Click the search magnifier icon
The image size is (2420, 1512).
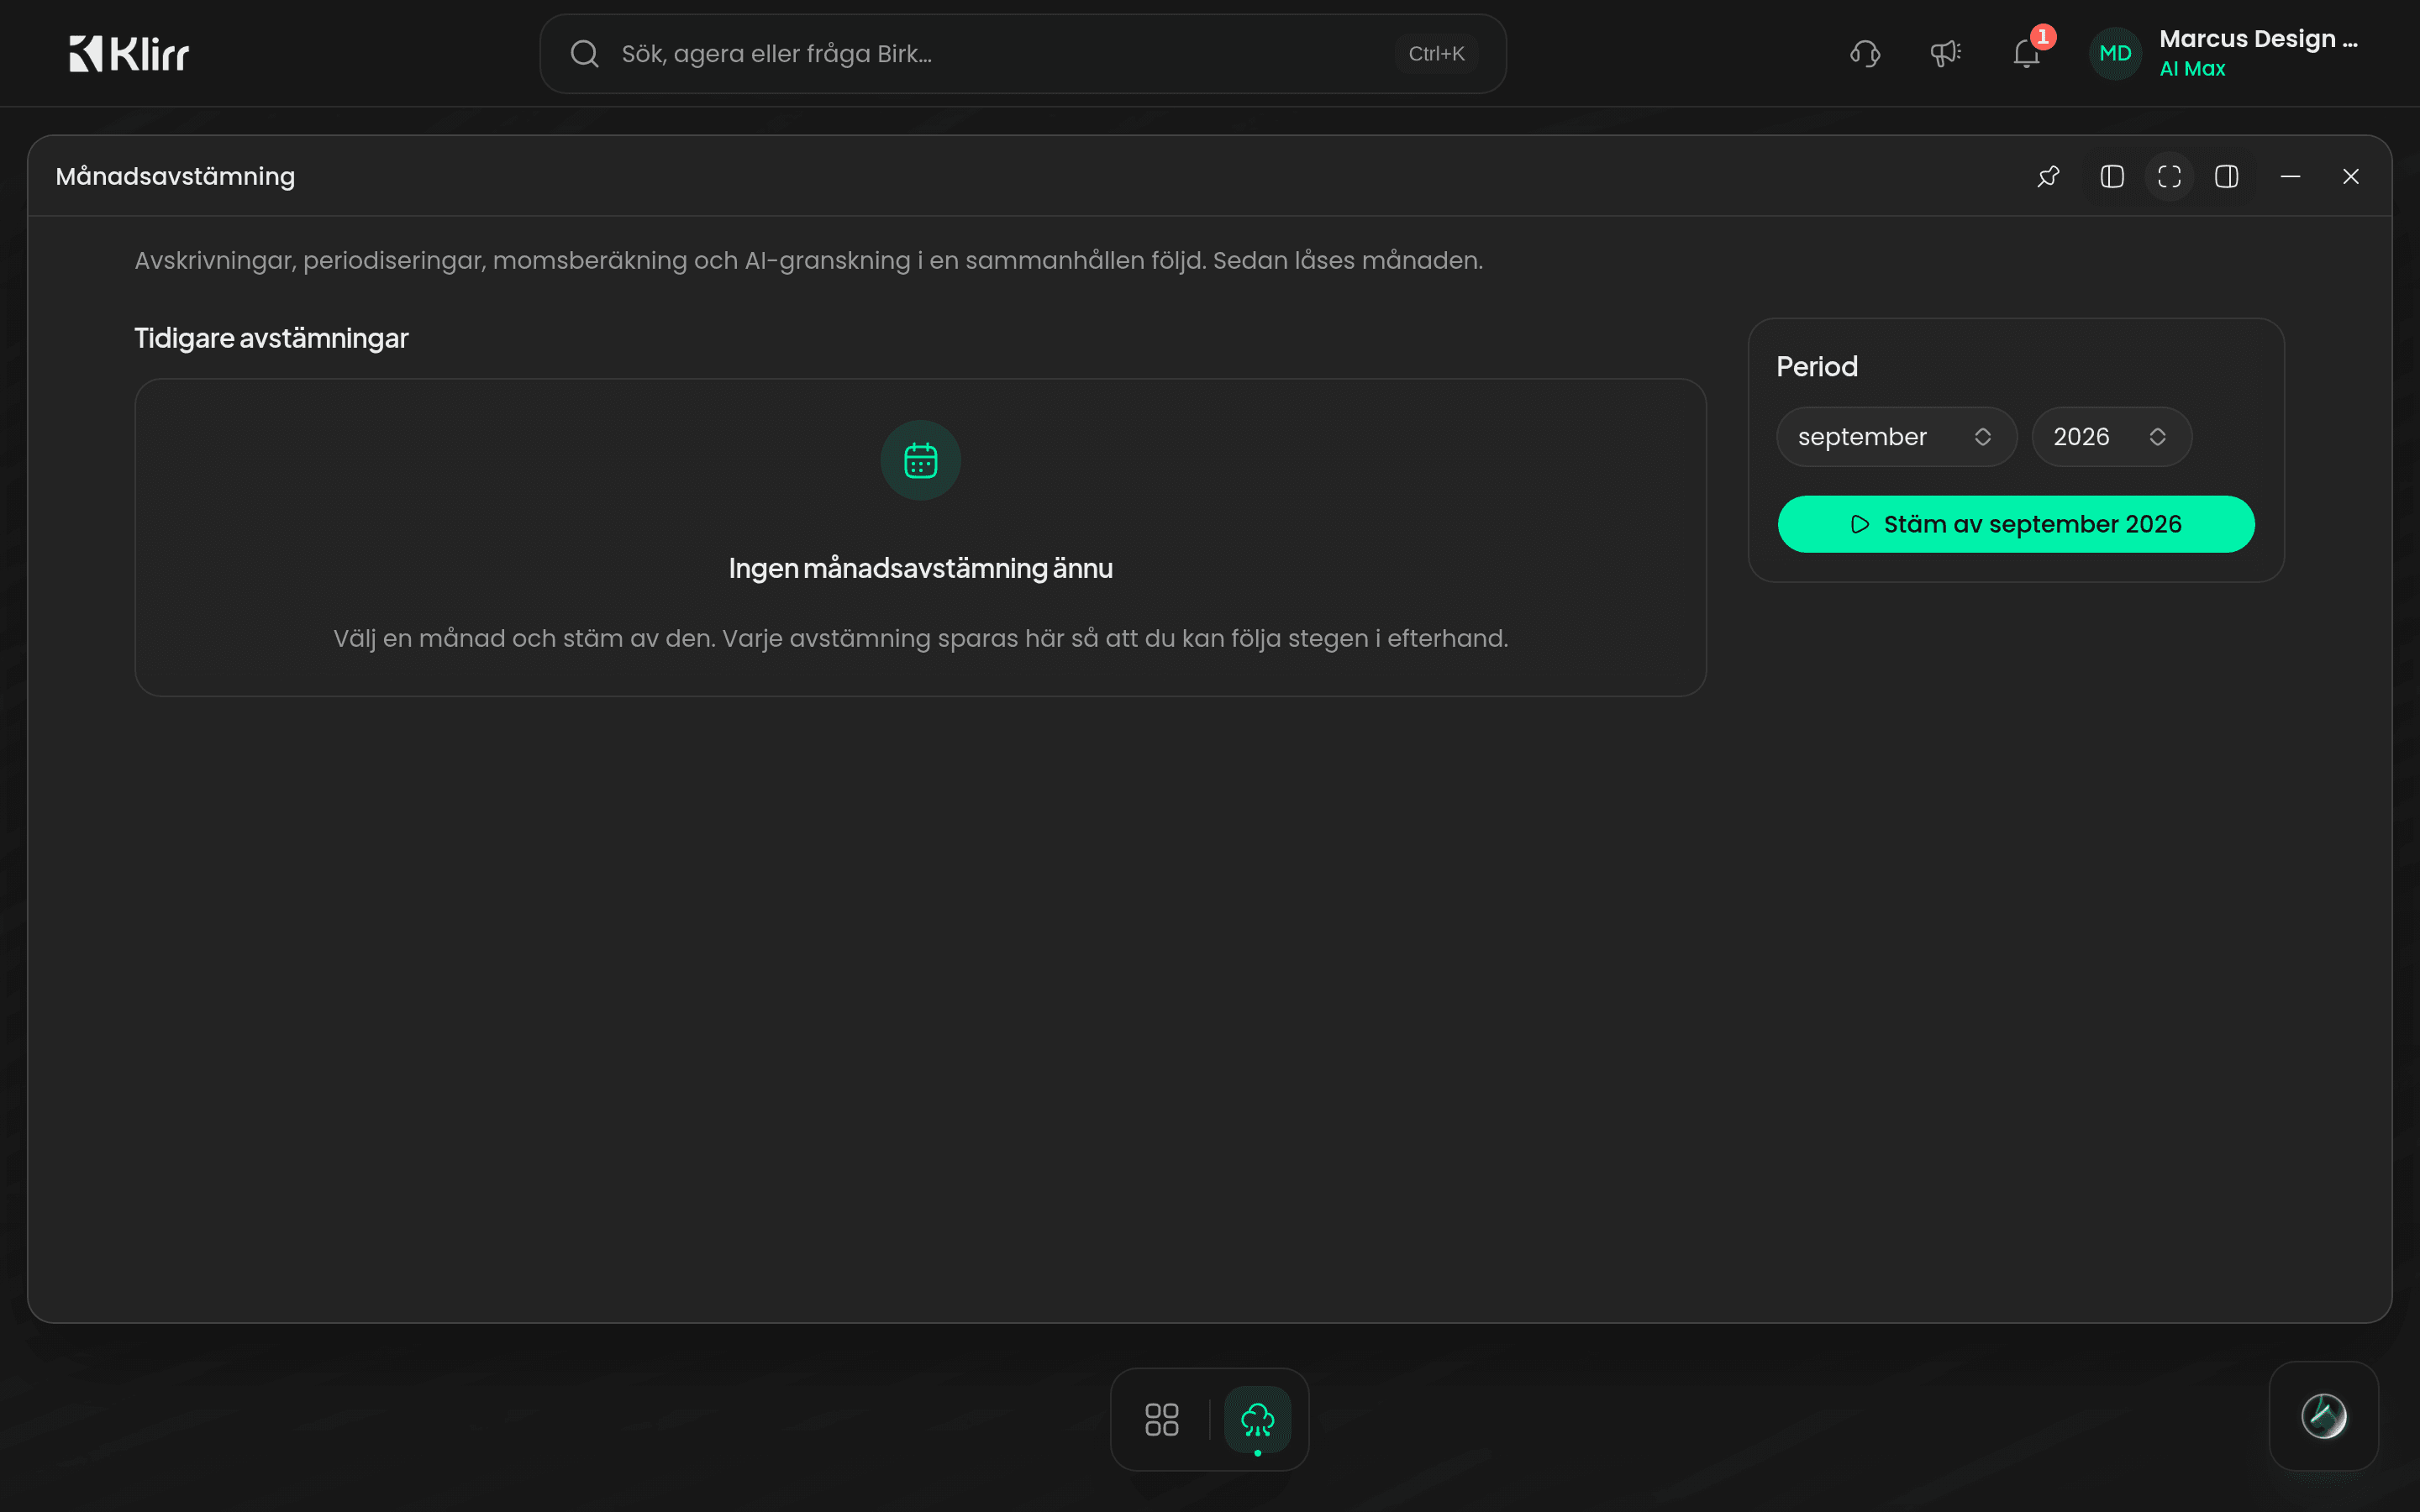[x=585, y=54]
